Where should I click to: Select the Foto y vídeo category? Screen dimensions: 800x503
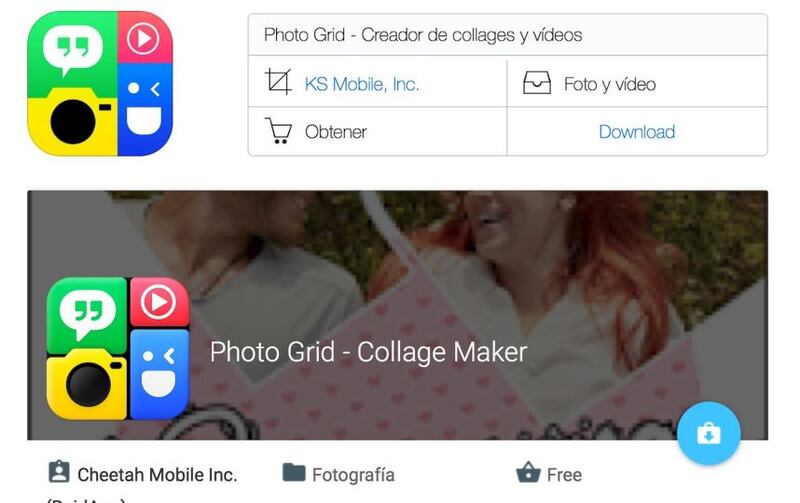pyautogui.click(x=610, y=84)
